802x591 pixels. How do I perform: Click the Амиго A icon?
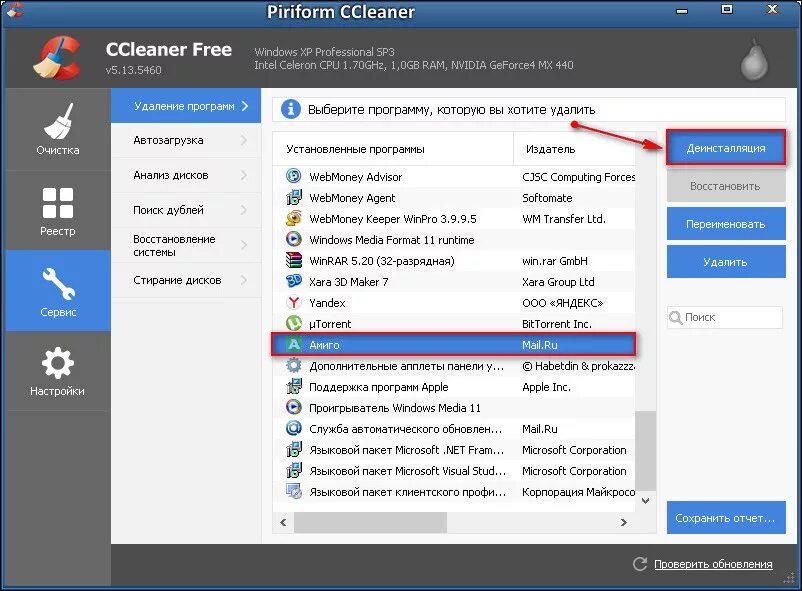(x=294, y=344)
